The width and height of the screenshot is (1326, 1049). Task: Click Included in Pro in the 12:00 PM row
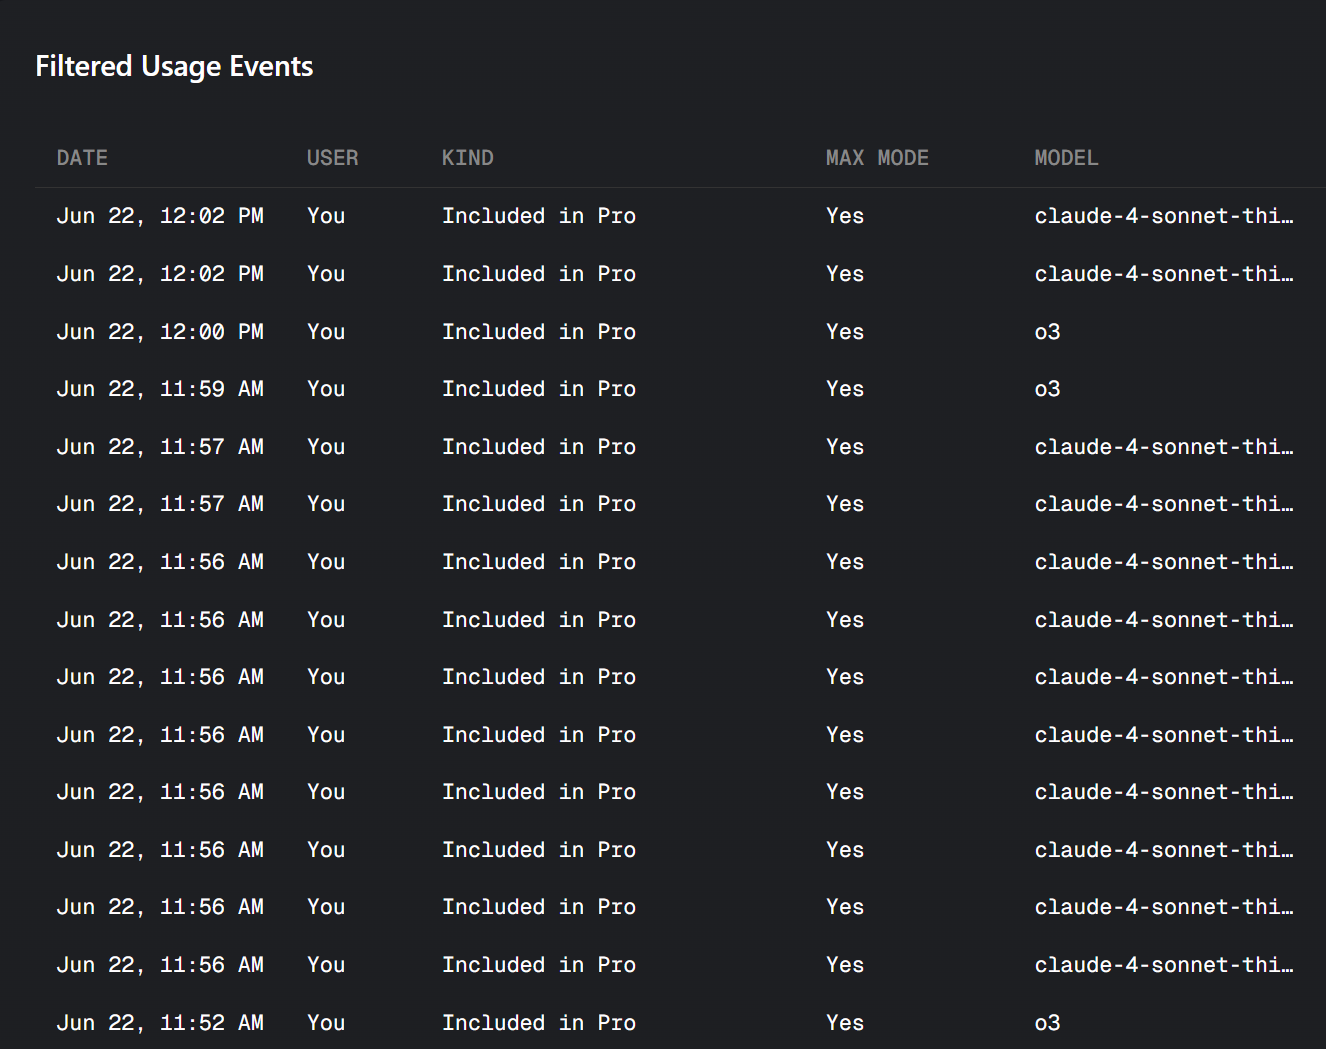[x=539, y=332]
